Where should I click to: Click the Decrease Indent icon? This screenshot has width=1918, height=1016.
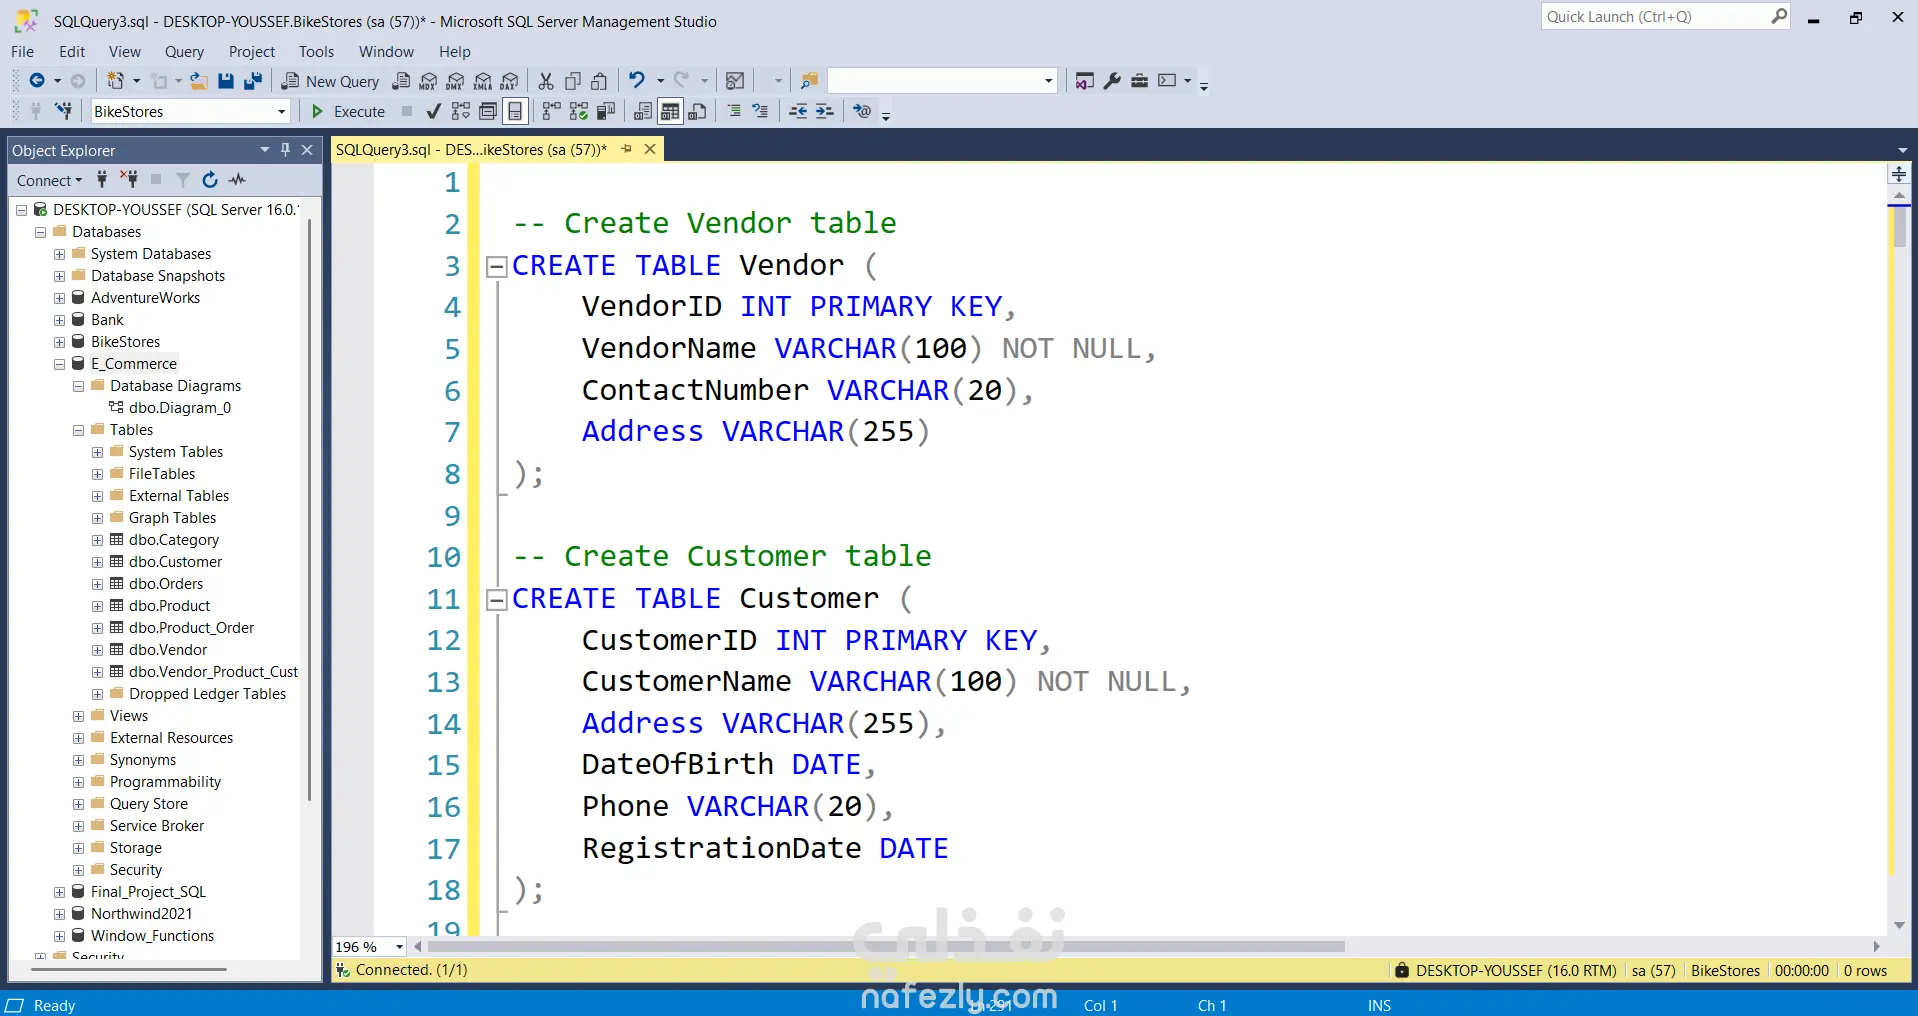click(798, 111)
